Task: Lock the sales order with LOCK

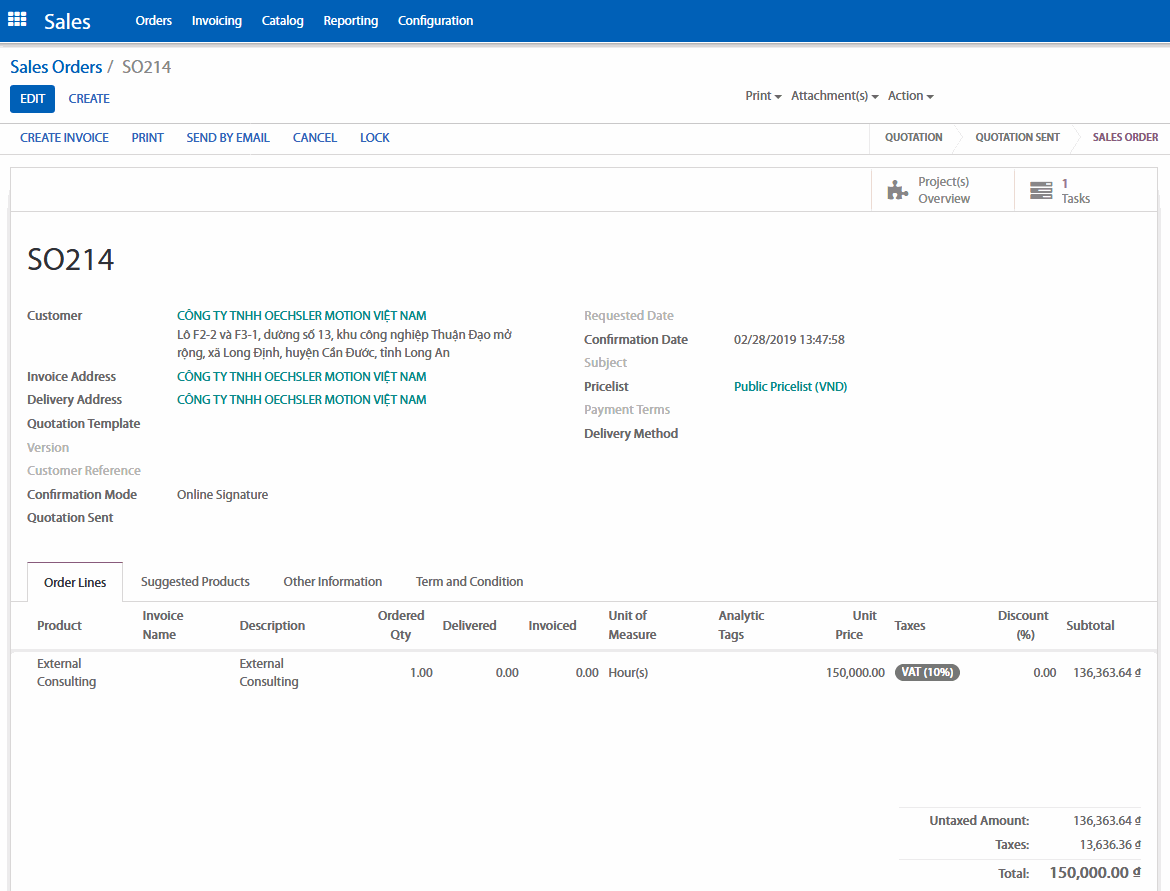Action: click(x=374, y=138)
